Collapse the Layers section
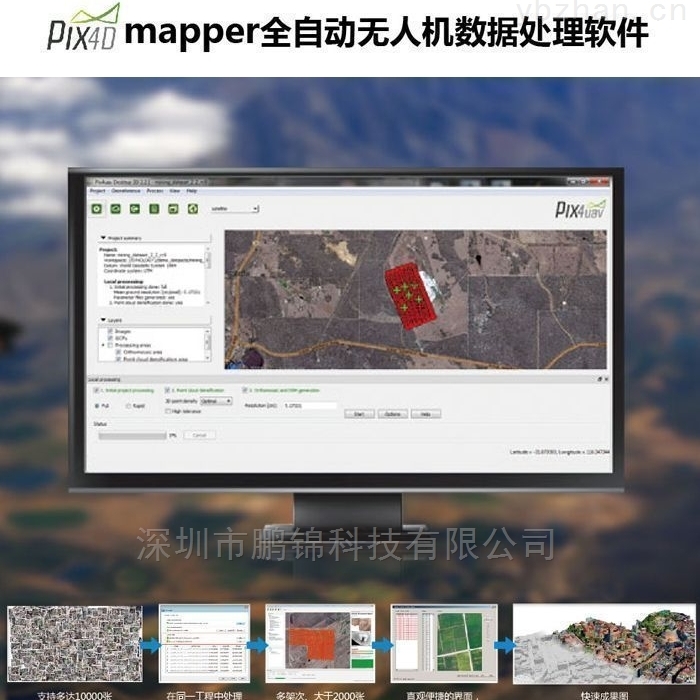Screen dimensions: 700x700 [103, 320]
